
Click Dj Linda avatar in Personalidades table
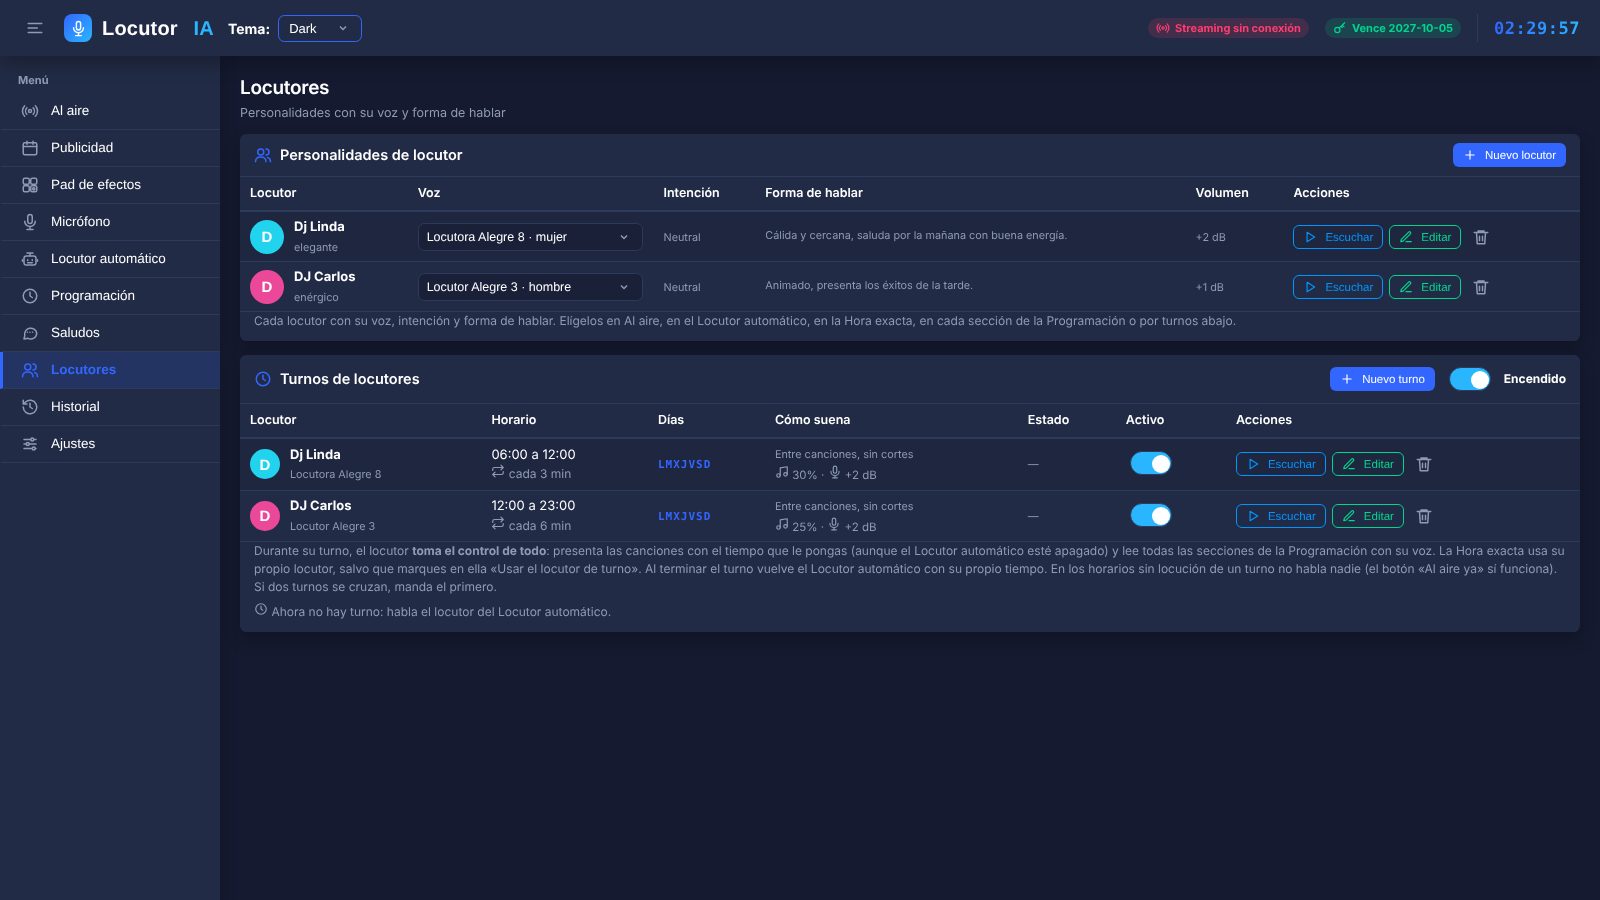coord(266,237)
